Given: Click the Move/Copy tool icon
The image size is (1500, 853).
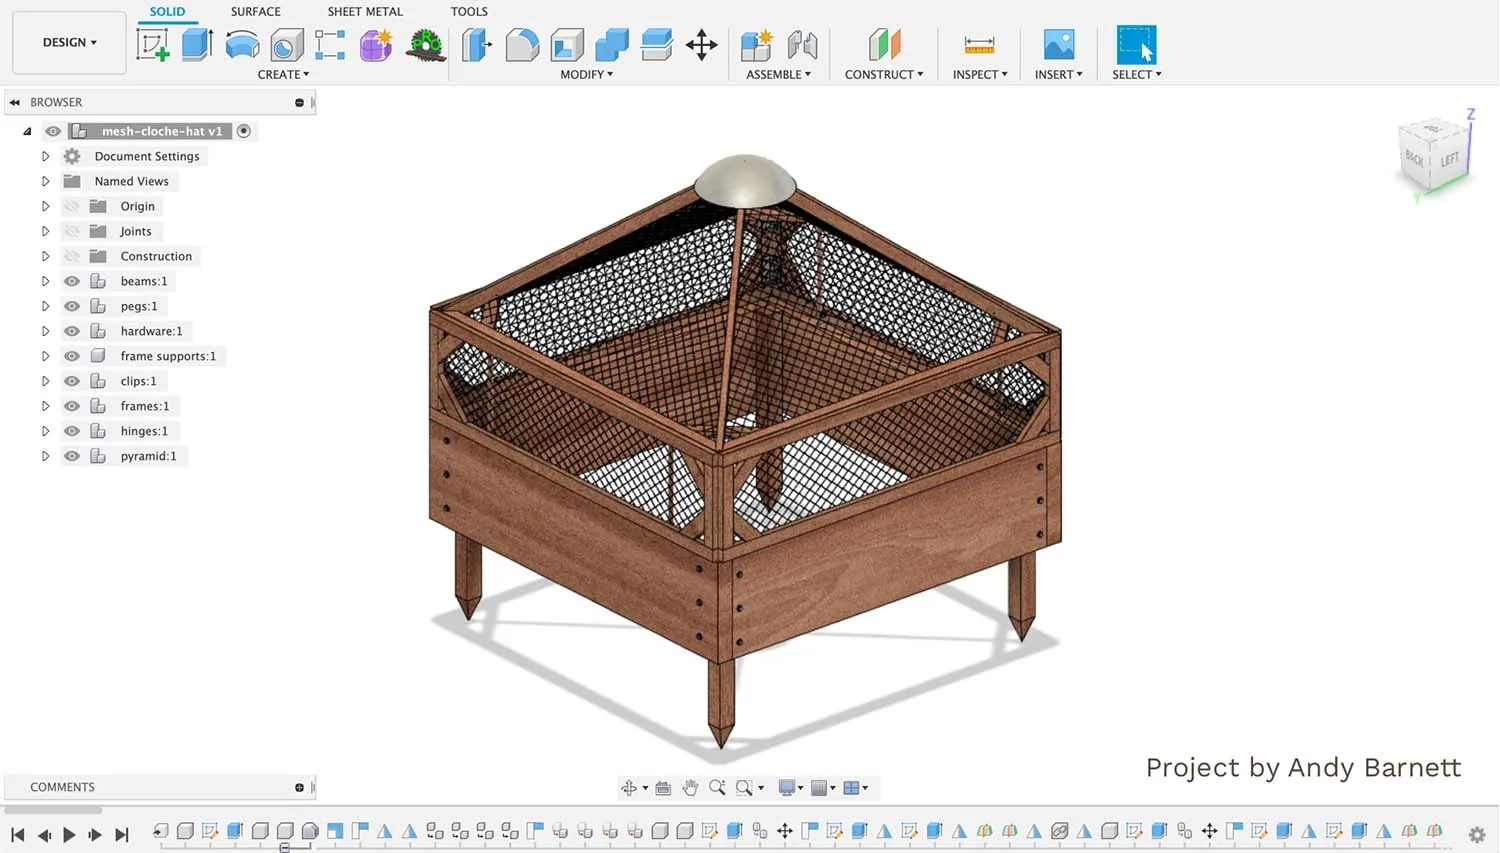Looking at the screenshot, I should pyautogui.click(x=702, y=44).
